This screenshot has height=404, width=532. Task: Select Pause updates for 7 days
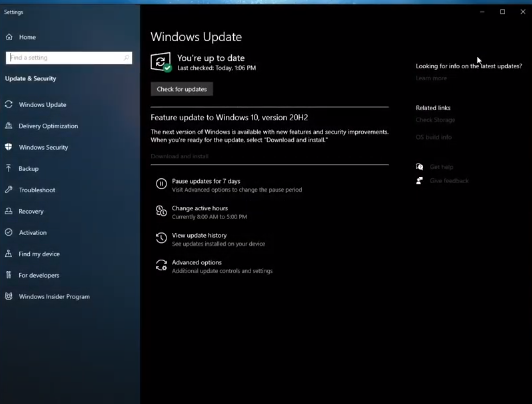pos(206,181)
